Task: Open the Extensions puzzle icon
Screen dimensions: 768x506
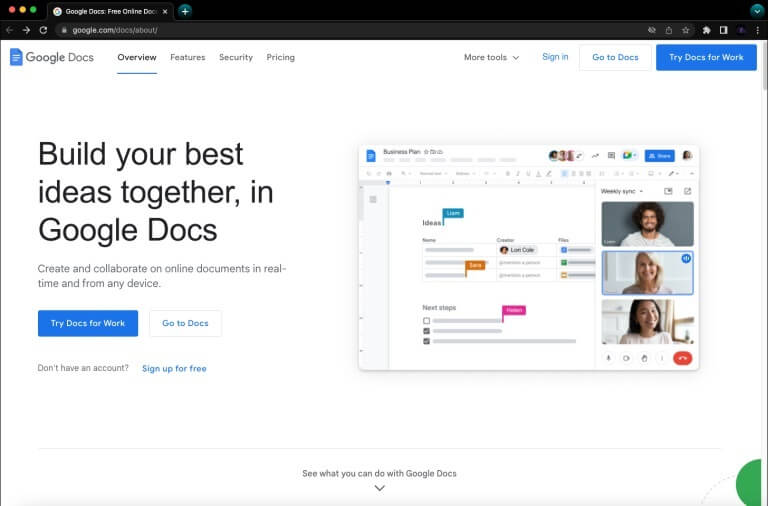Action: click(706, 30)
